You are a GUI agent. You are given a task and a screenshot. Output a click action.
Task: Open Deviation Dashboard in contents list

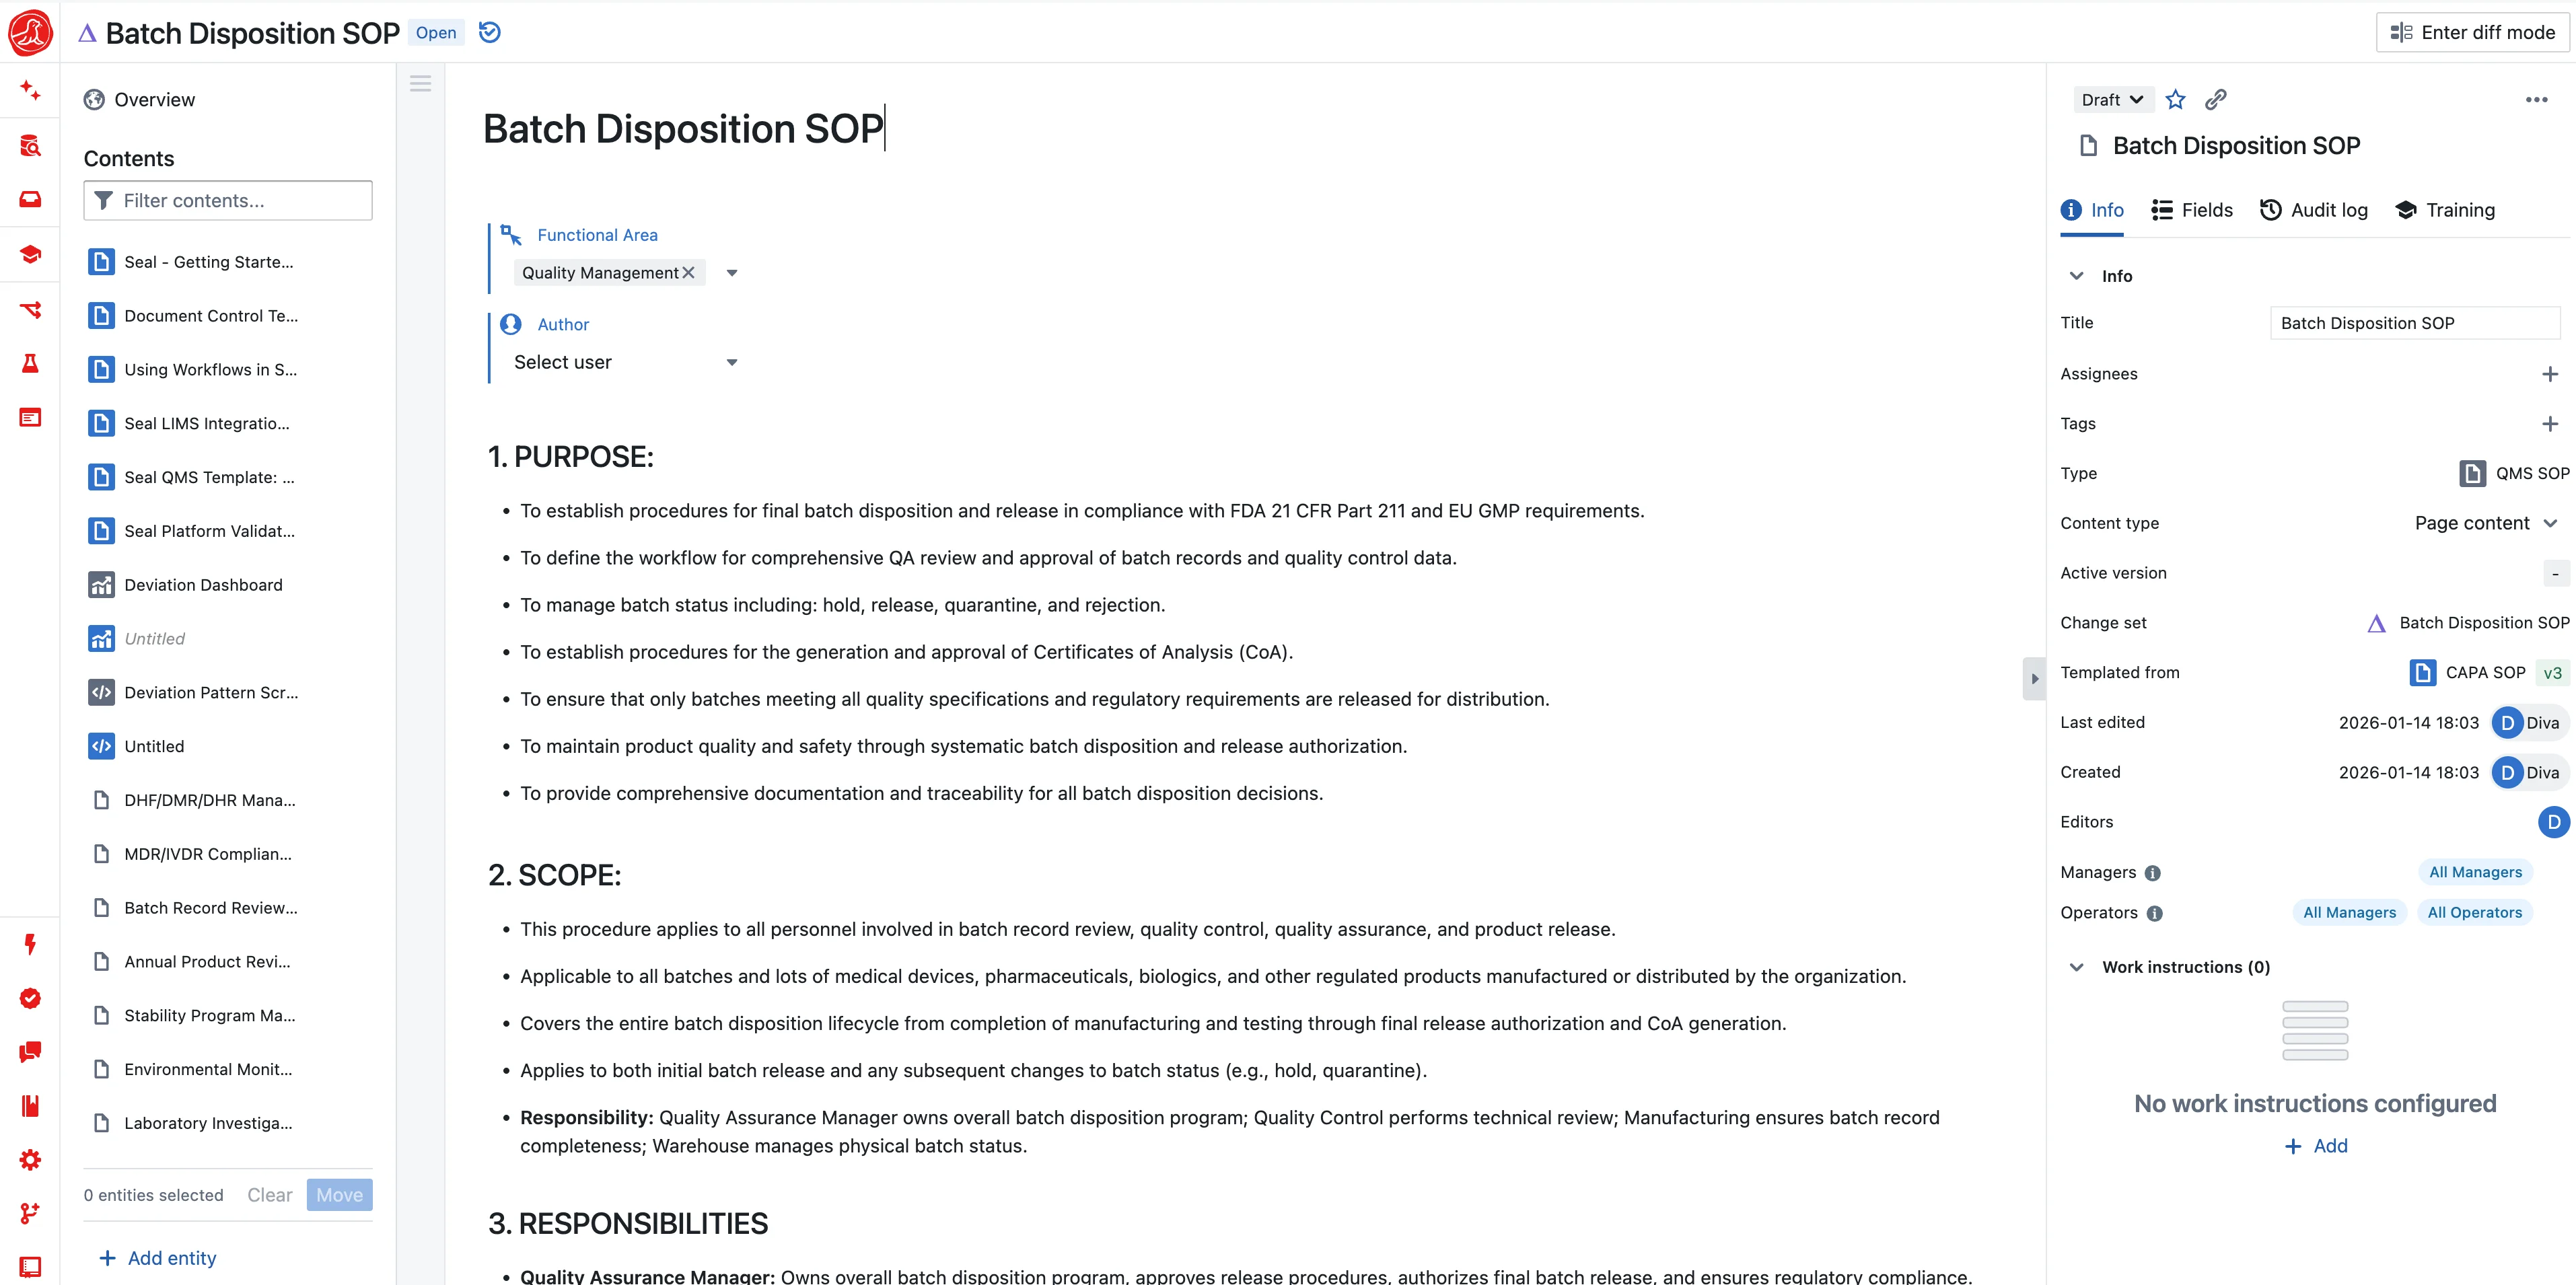[203, 585]
